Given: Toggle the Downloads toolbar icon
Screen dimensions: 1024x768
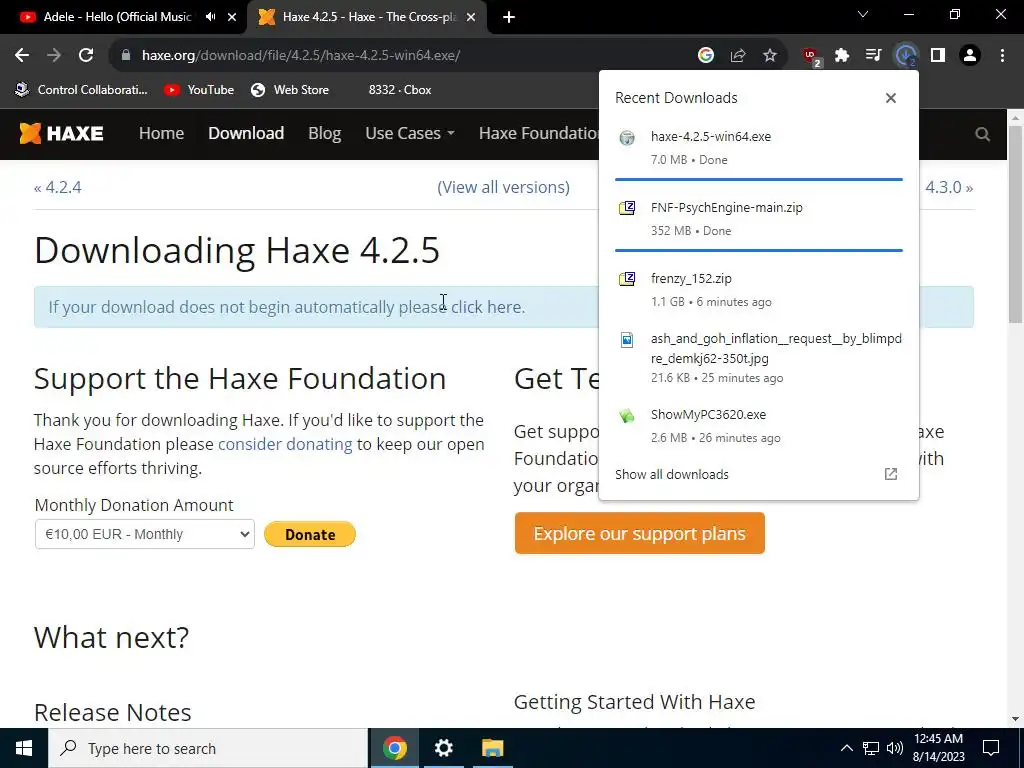Looking at the screenshot, I should pos(906,56).
